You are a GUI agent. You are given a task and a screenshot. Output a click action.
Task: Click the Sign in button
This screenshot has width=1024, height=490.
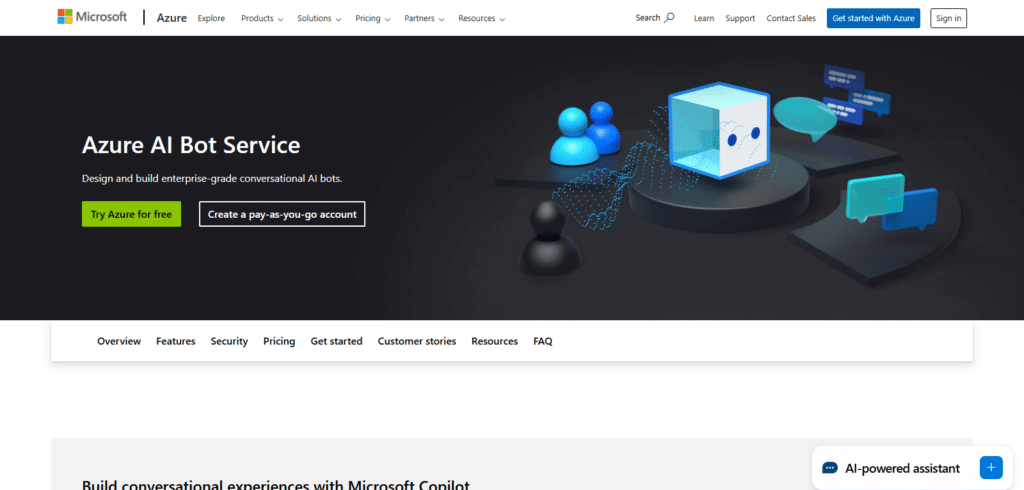click(x=948, y=18)
